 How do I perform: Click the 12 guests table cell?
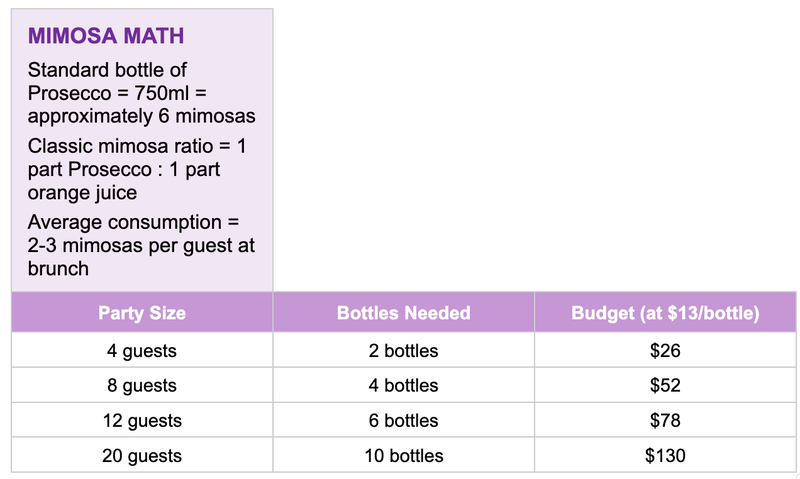[x=142, y=421]
